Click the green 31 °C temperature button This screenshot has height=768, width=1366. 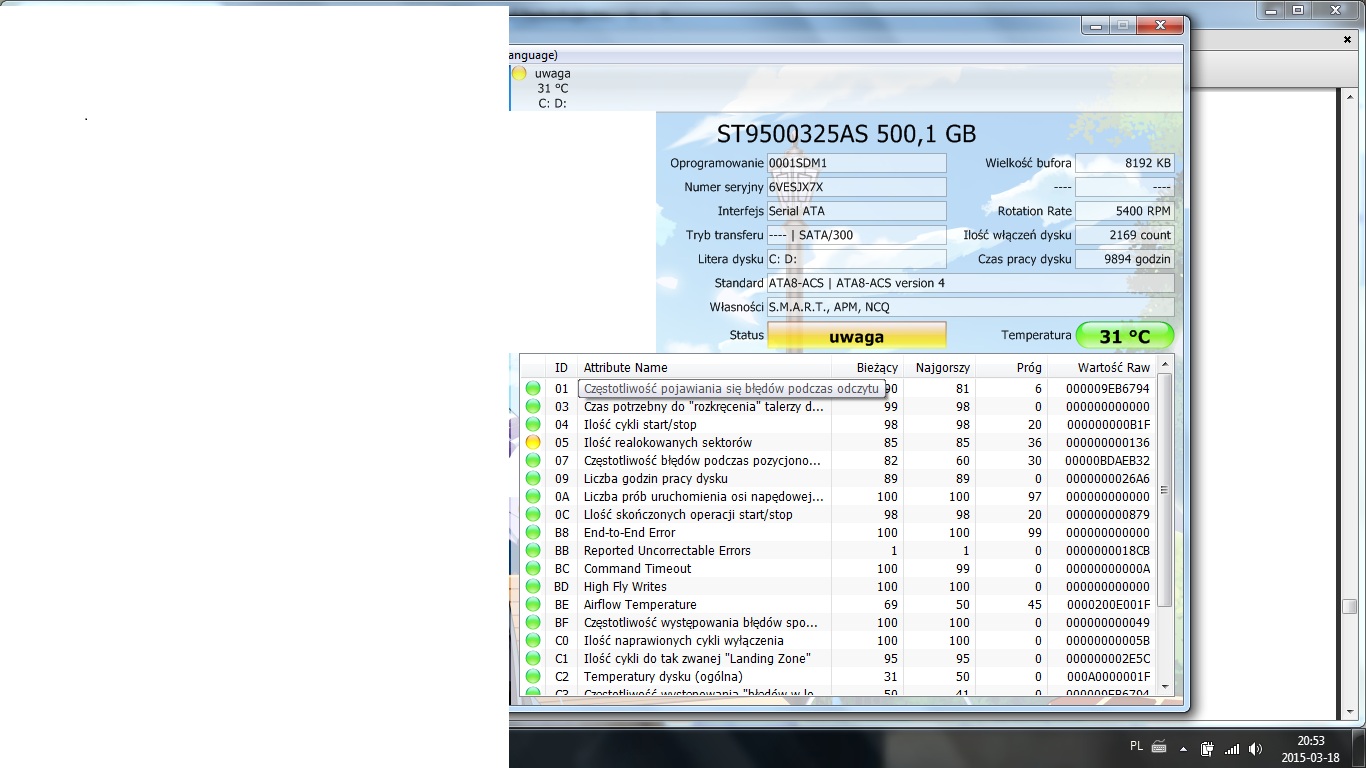[x=1125, y=337]
